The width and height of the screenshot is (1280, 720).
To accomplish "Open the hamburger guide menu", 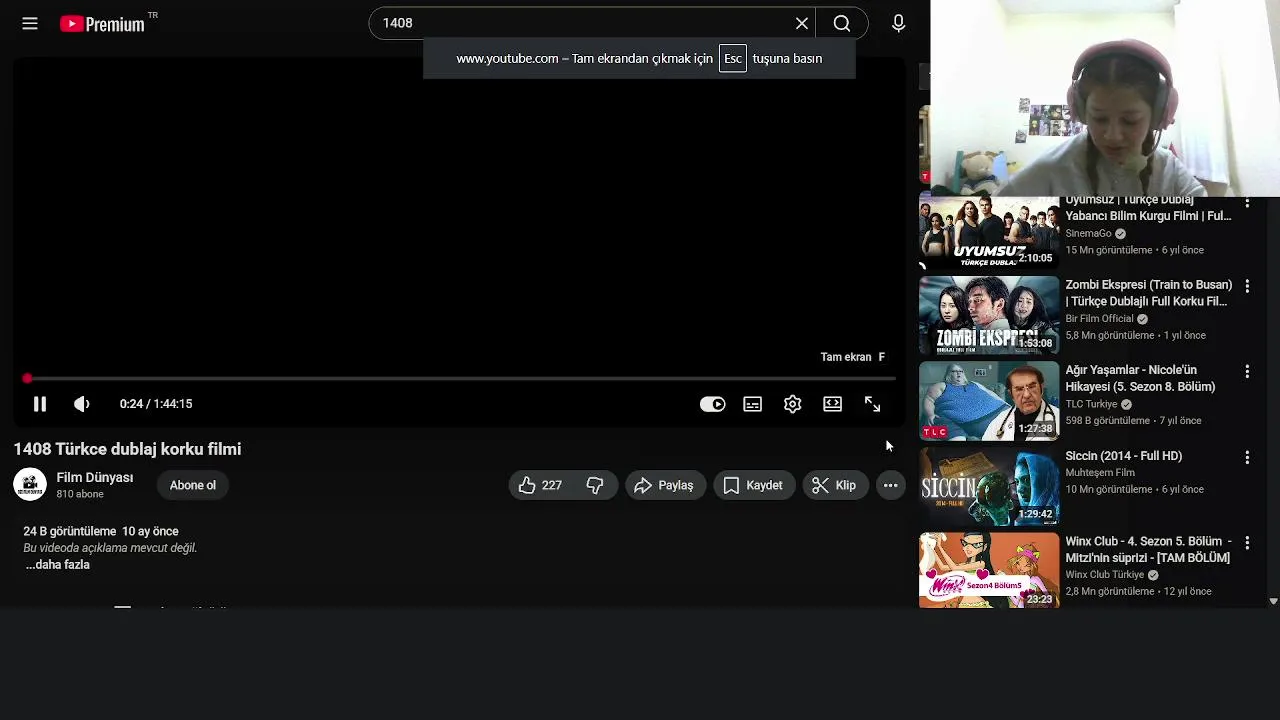I will pos(30,23).
